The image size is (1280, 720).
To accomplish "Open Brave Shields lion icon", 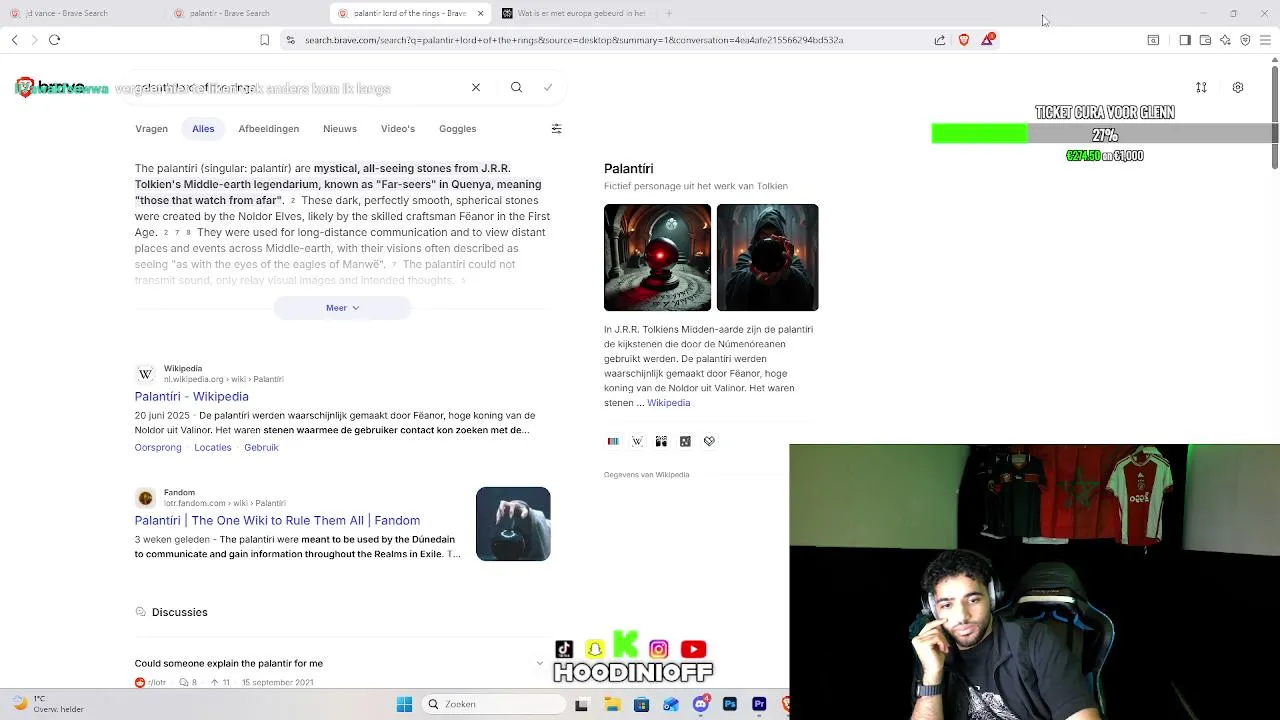I will click(964, 40).
